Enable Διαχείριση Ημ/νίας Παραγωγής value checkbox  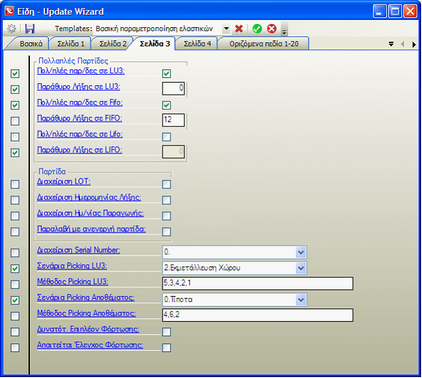[x=167, y=216]
